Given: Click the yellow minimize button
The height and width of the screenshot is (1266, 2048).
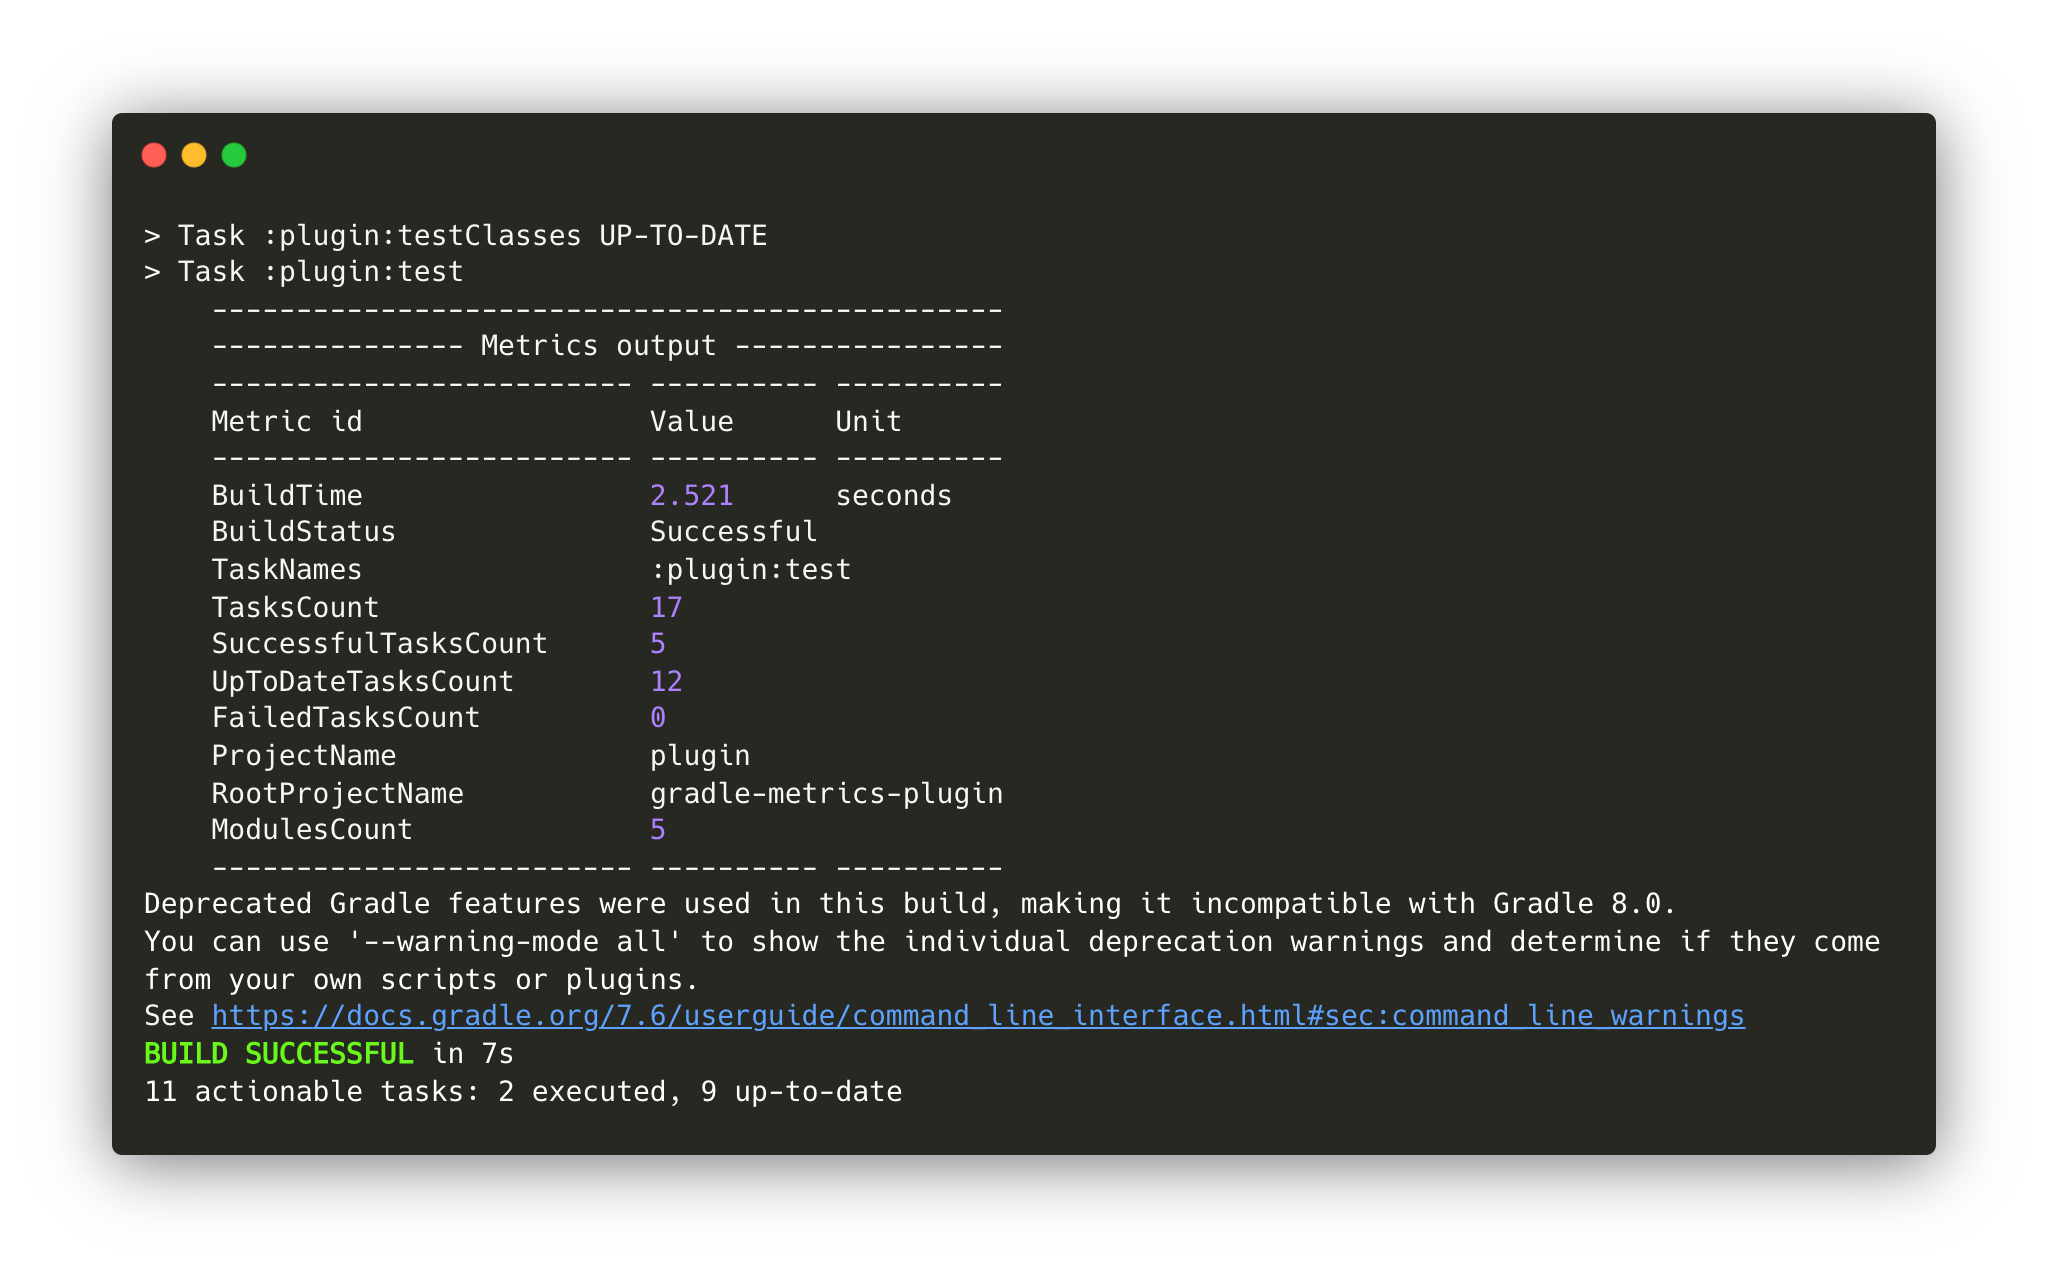Looking at the screenshot, I should 195,154.
